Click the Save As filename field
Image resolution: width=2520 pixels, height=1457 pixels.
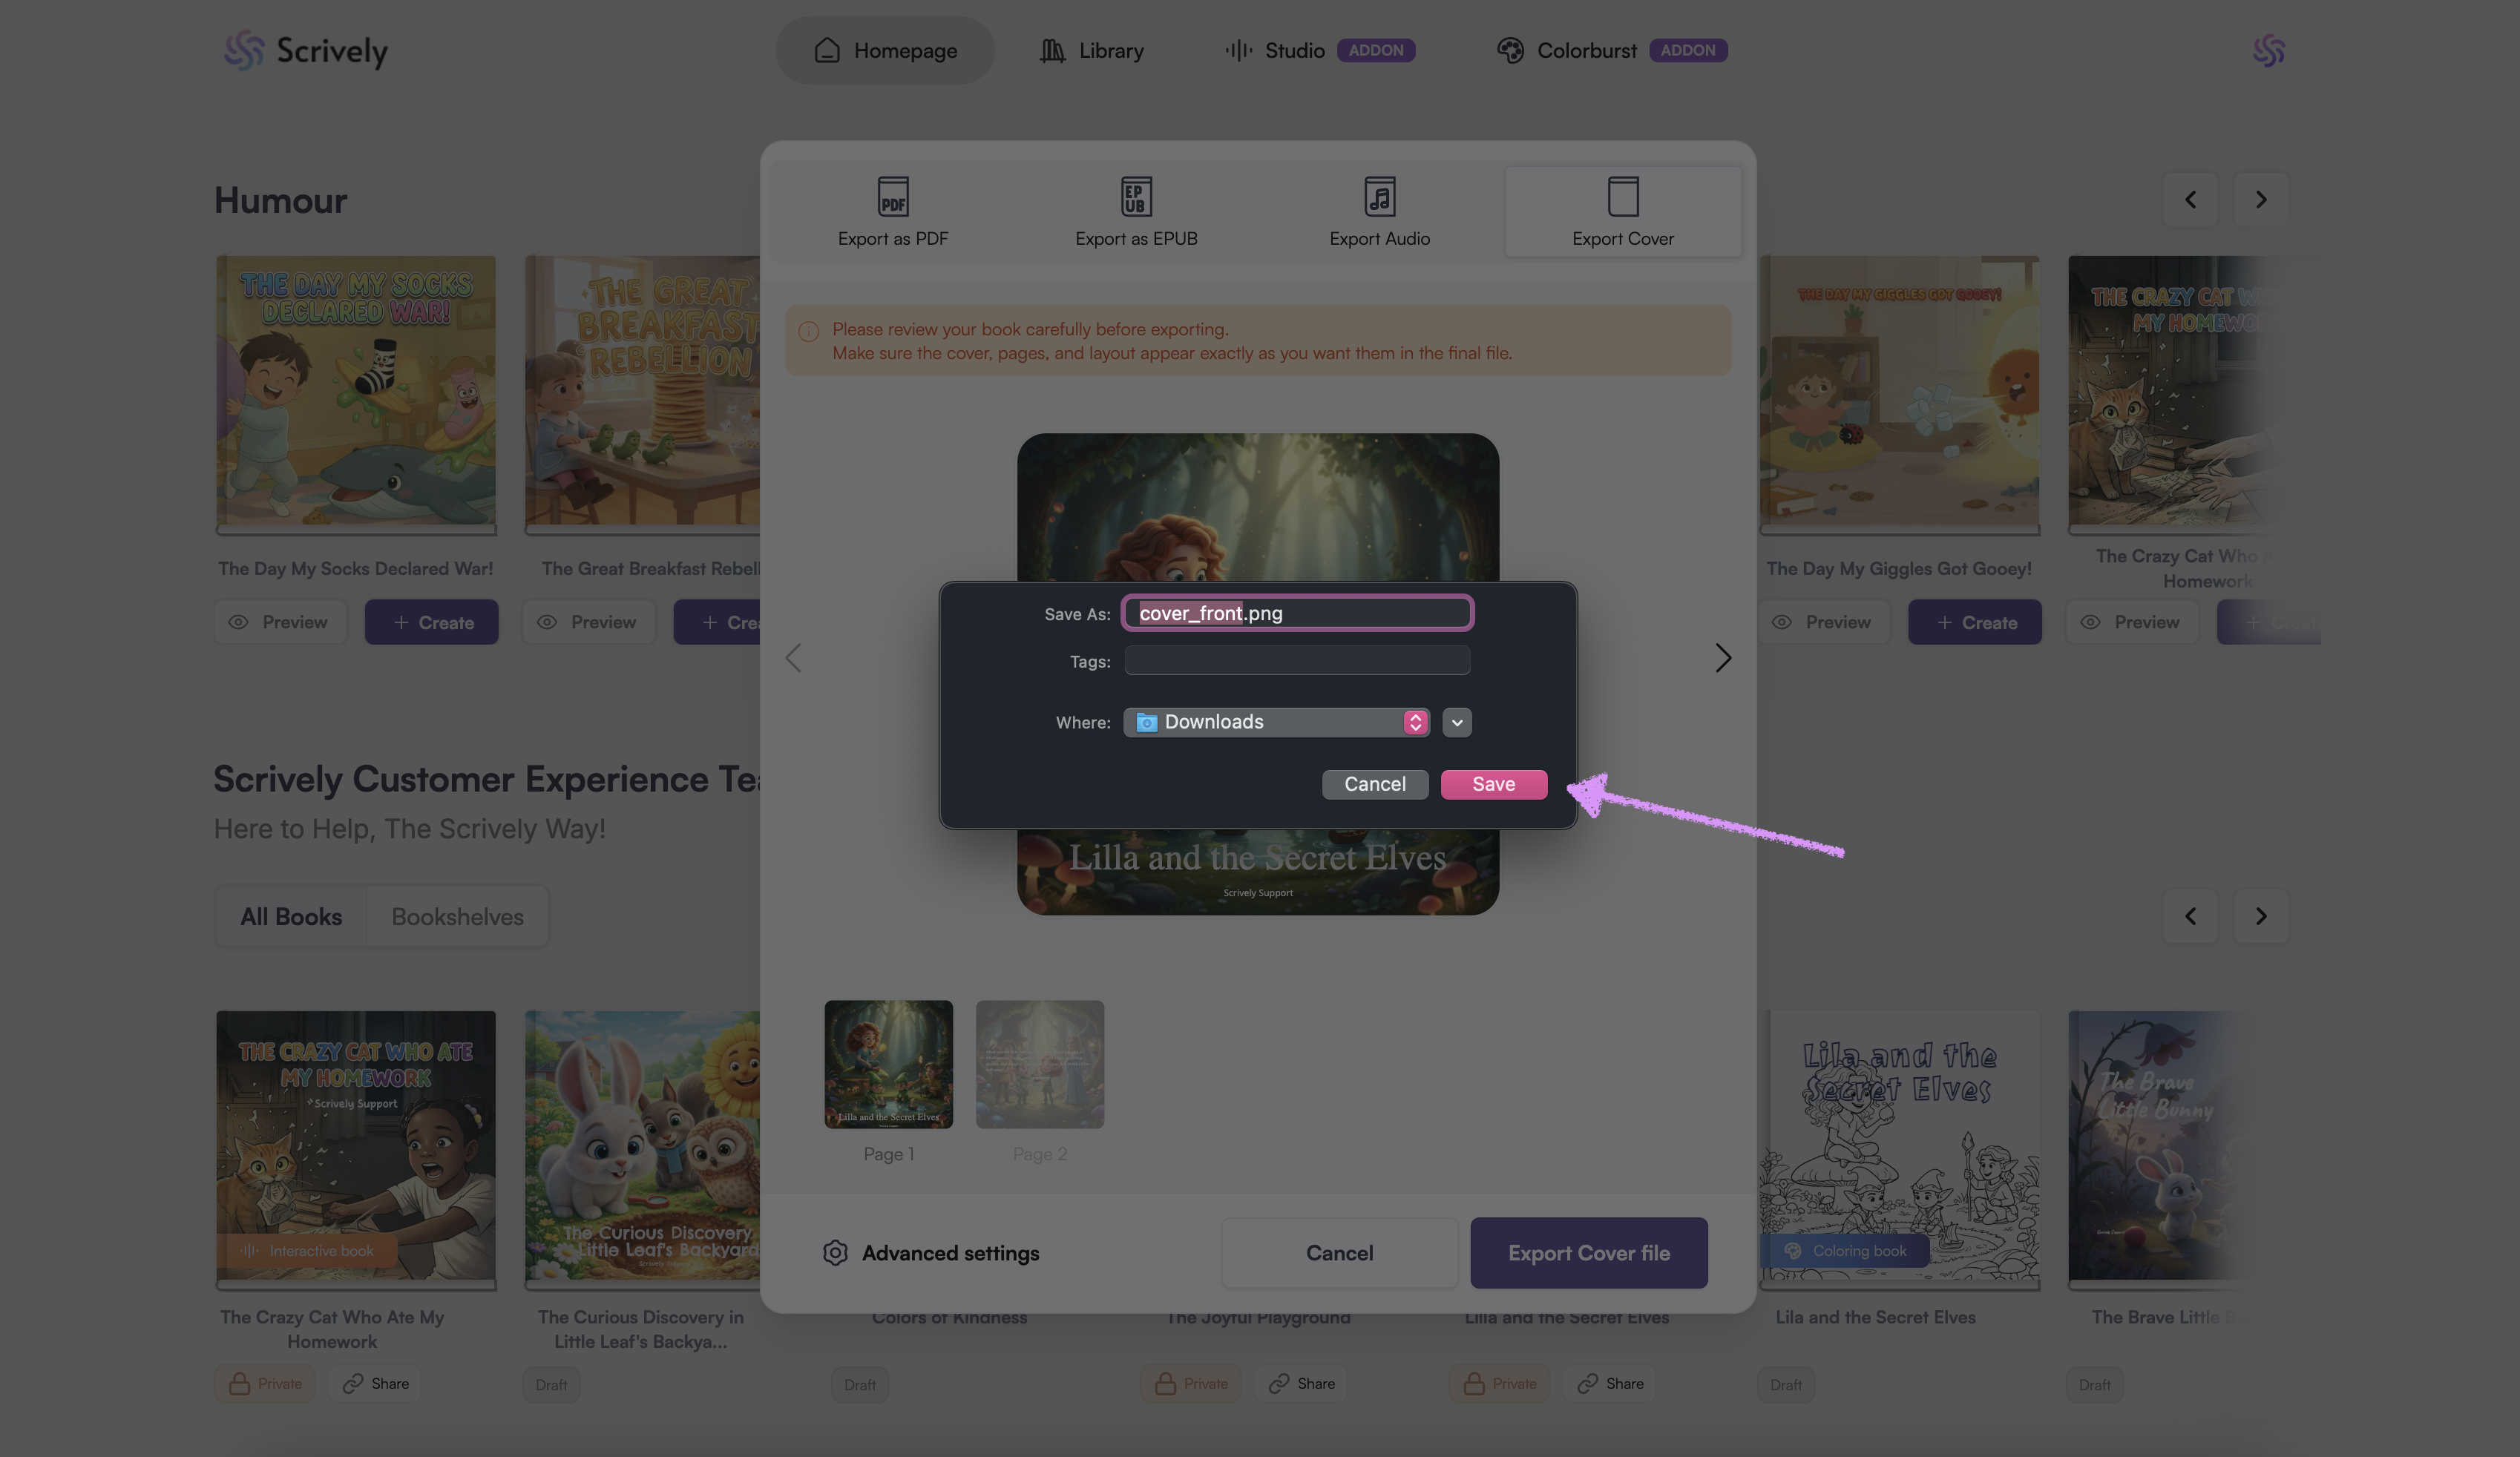tap(1297, 613)
